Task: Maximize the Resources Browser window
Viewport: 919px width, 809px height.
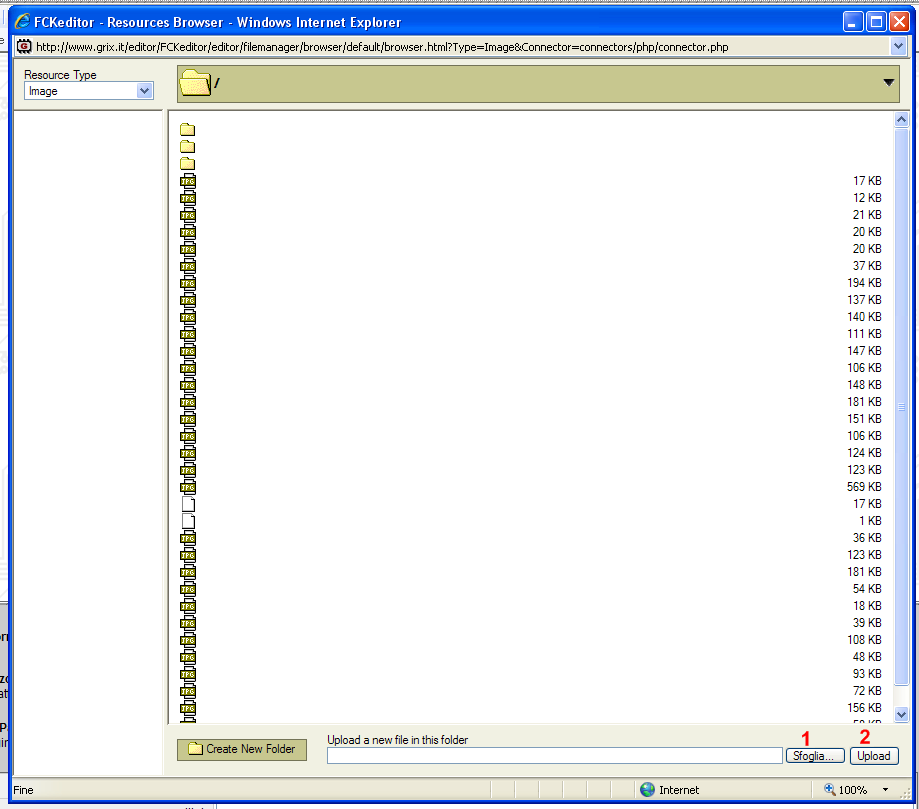Action: click(876, 22)
